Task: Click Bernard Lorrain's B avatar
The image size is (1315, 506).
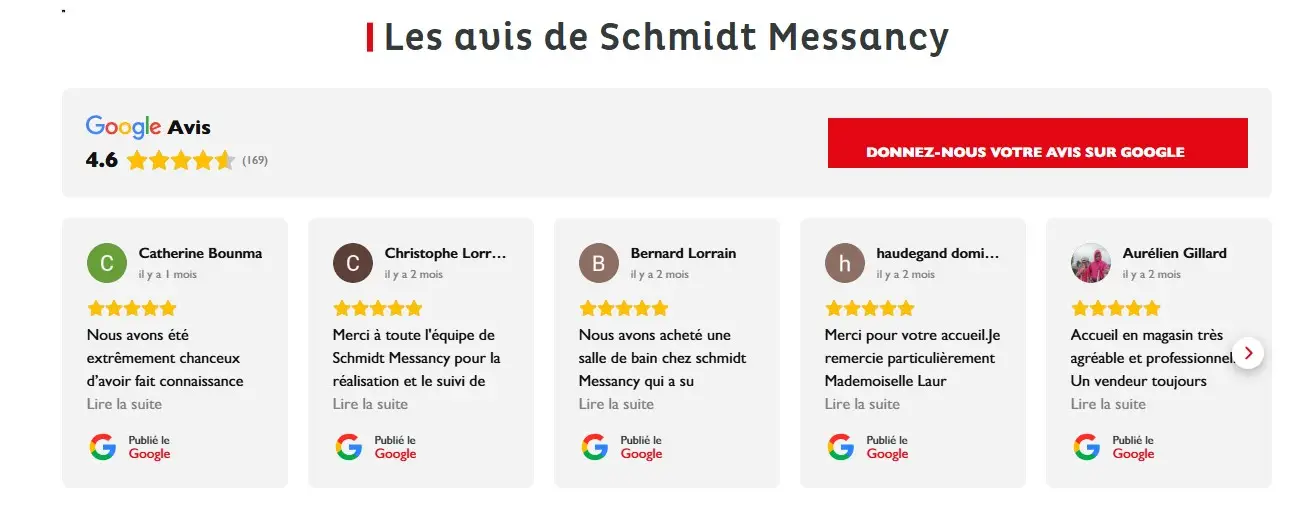Action: click(599, 263)
